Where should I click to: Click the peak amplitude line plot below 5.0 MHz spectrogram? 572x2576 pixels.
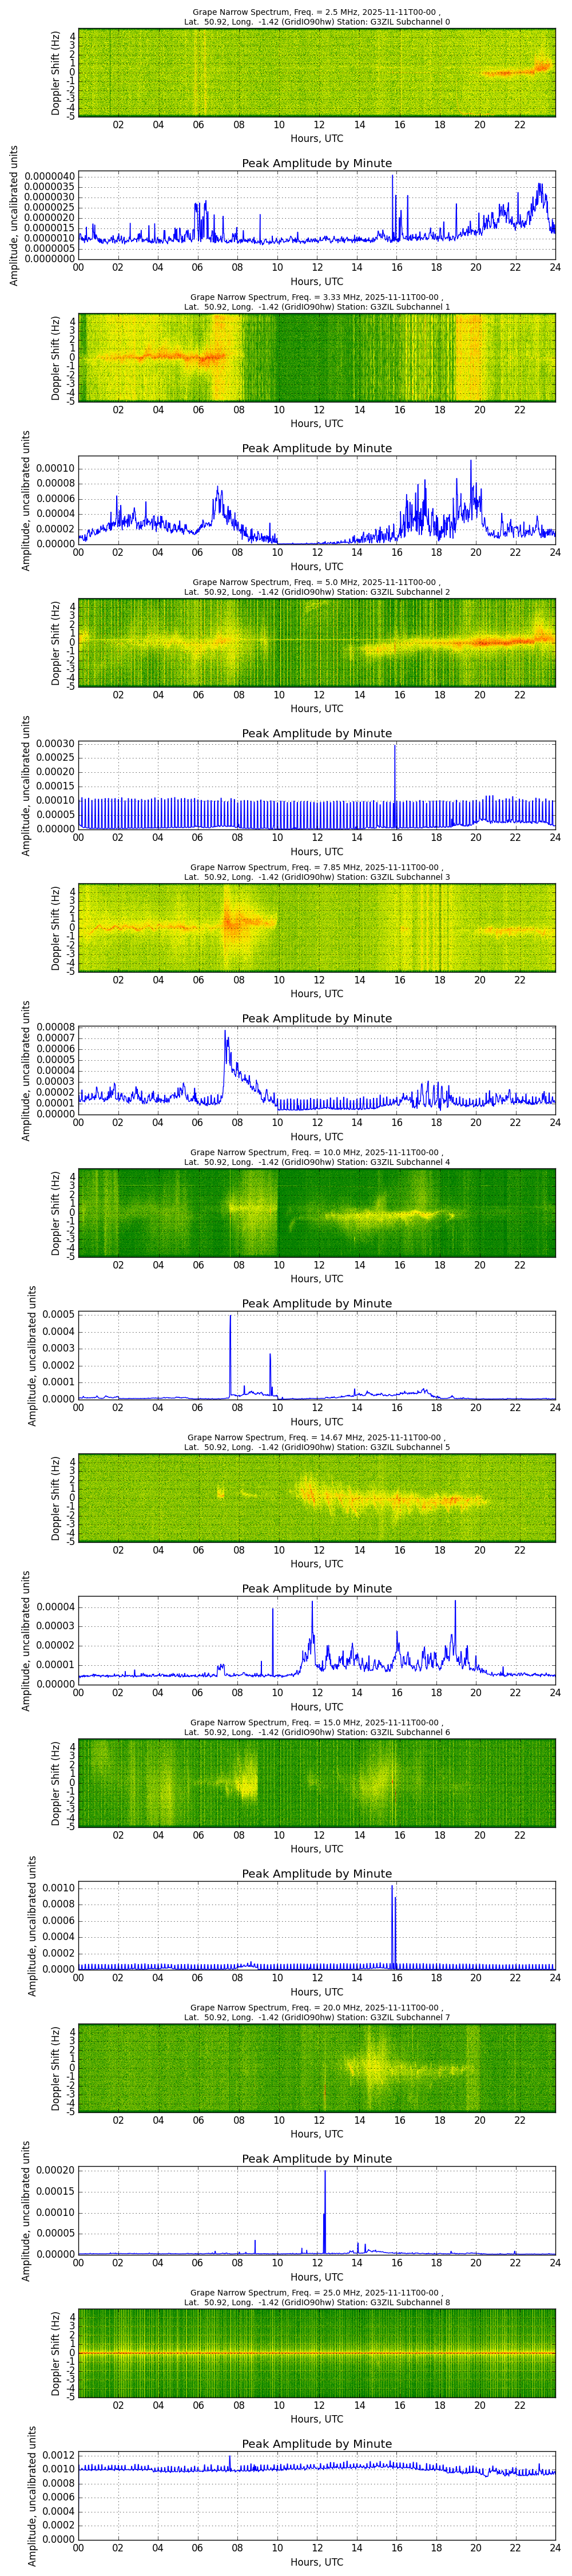[317, 785]
